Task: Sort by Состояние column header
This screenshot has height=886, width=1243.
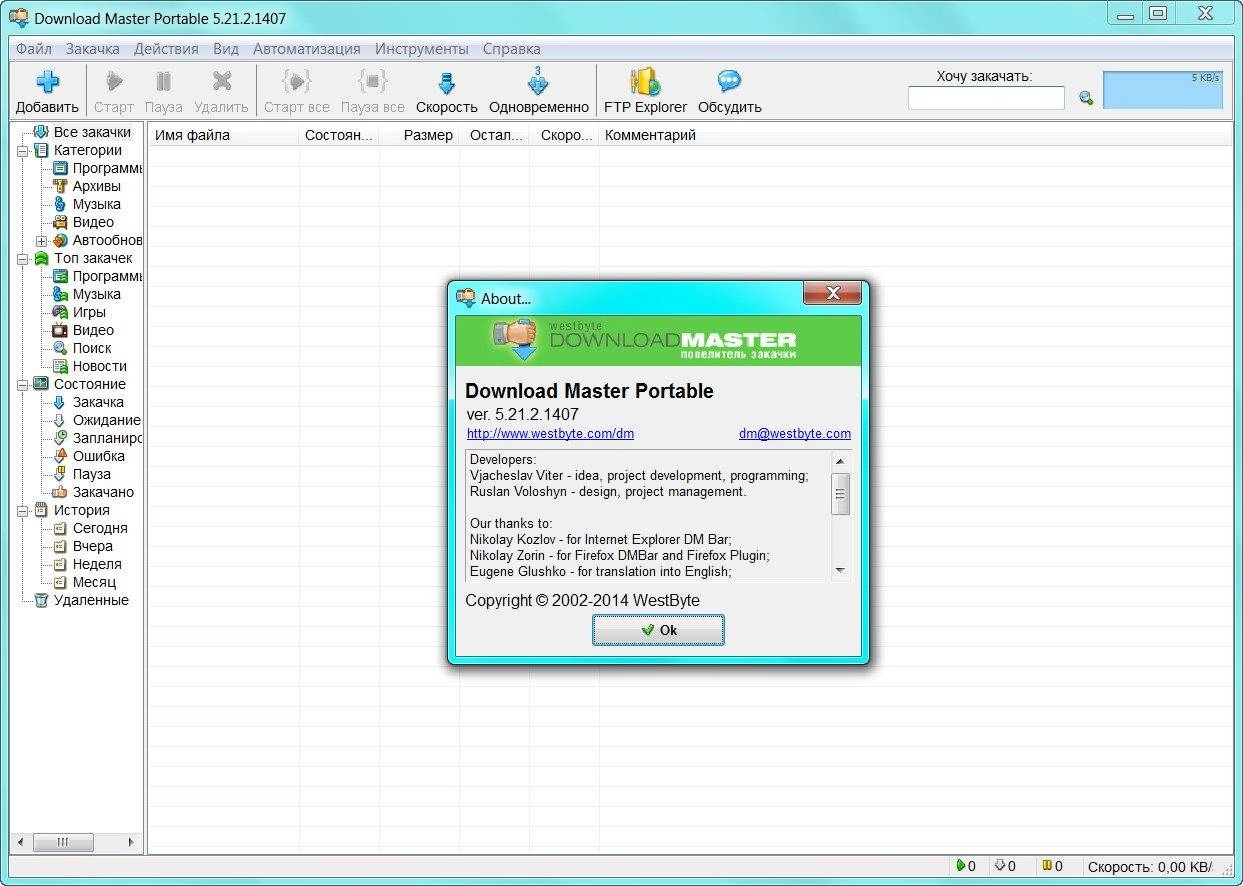Action: coord(339,135)
